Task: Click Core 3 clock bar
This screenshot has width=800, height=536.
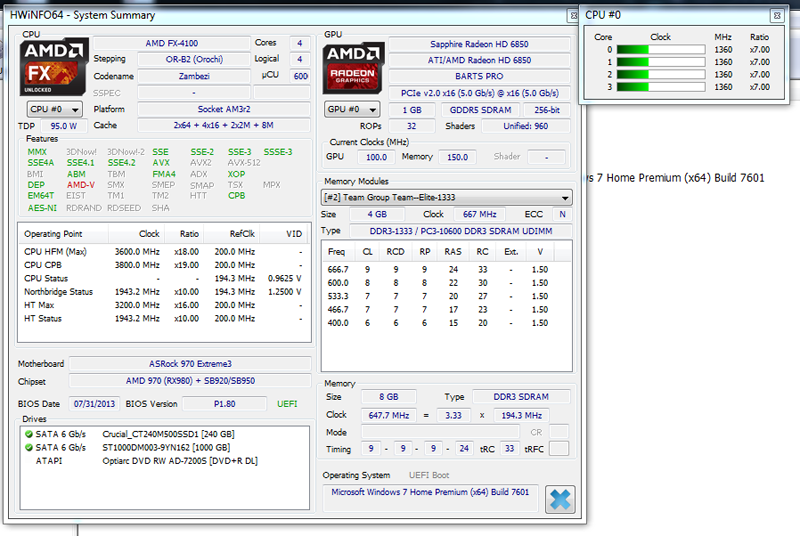Action: point(661,87)
